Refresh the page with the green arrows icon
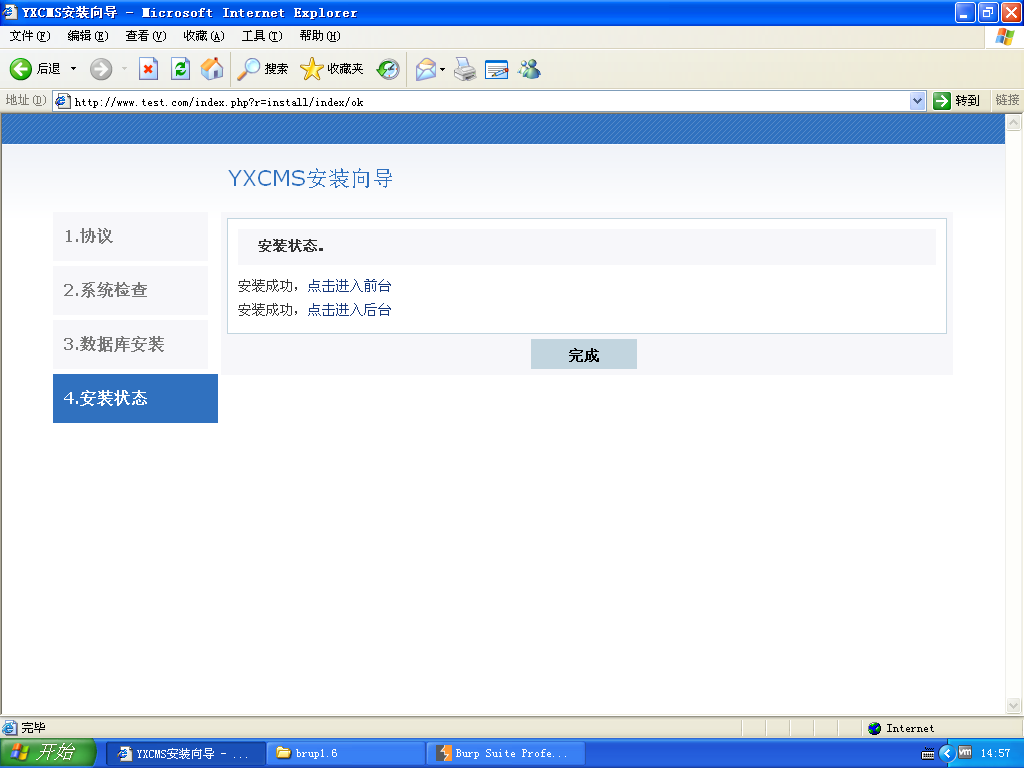1024x768 pixels. [180, 69]
